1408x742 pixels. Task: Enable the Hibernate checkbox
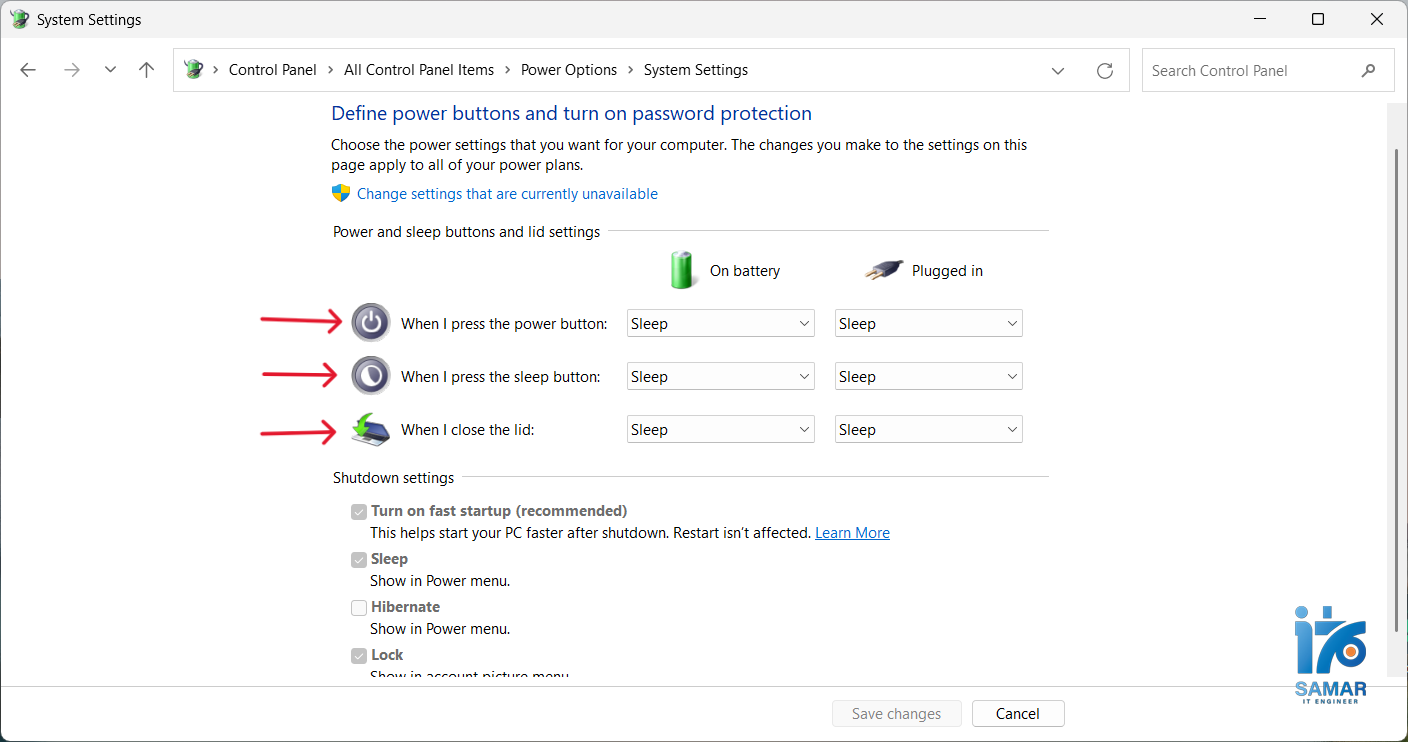[359, 608]
